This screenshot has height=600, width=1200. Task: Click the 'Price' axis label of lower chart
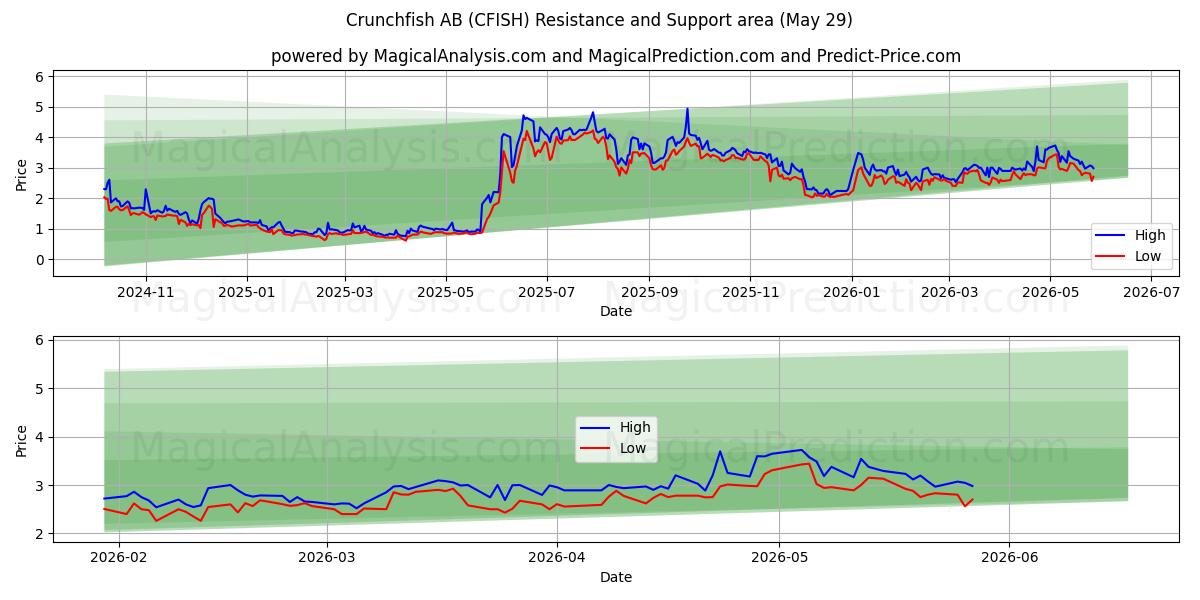tap(22, 439)
